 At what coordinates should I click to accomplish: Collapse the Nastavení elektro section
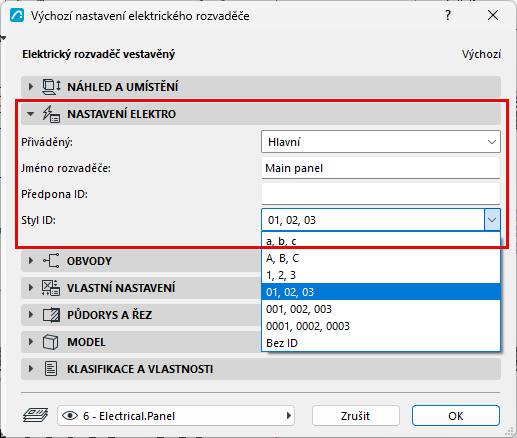[30, 114]
